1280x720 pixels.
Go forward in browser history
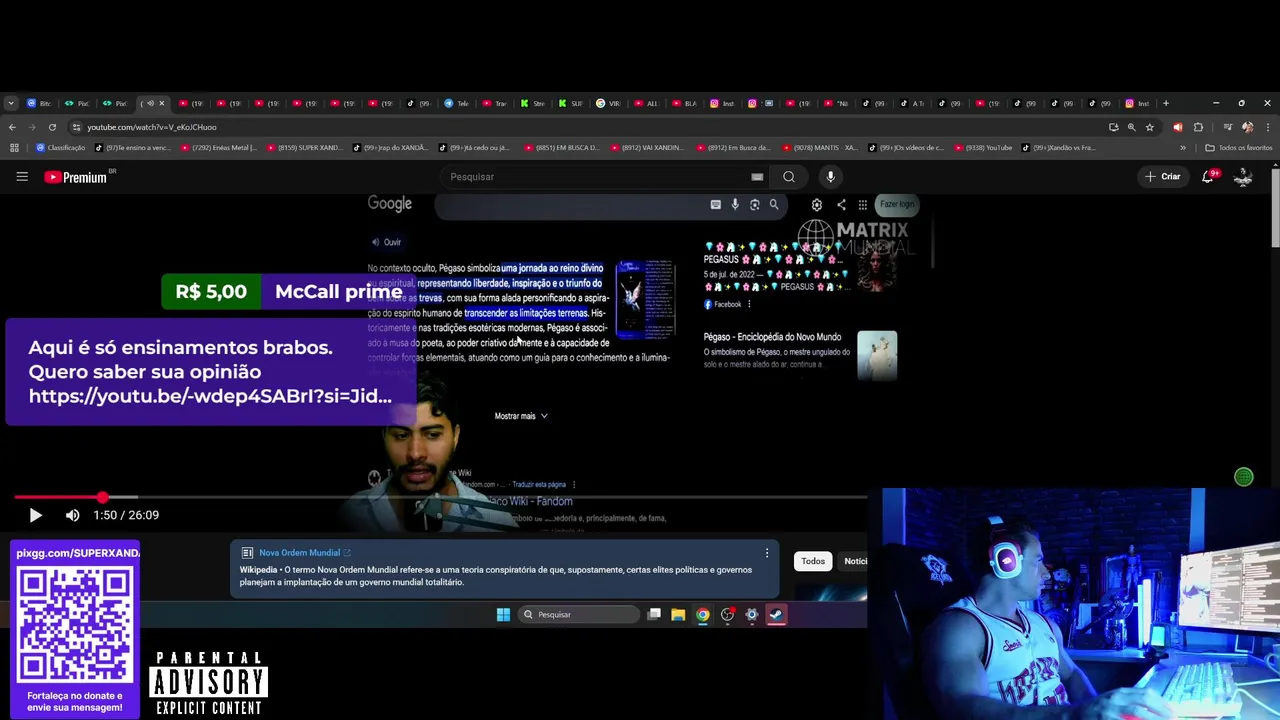tap(31, 127)
